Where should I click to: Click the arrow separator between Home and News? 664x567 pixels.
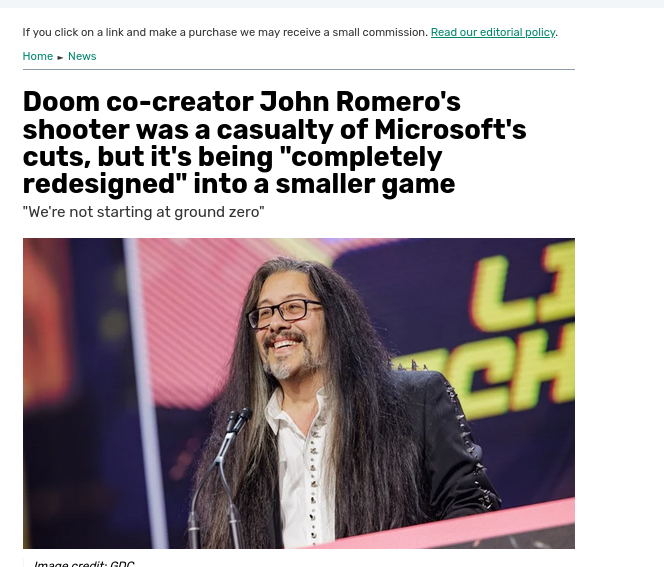[60, 57]
